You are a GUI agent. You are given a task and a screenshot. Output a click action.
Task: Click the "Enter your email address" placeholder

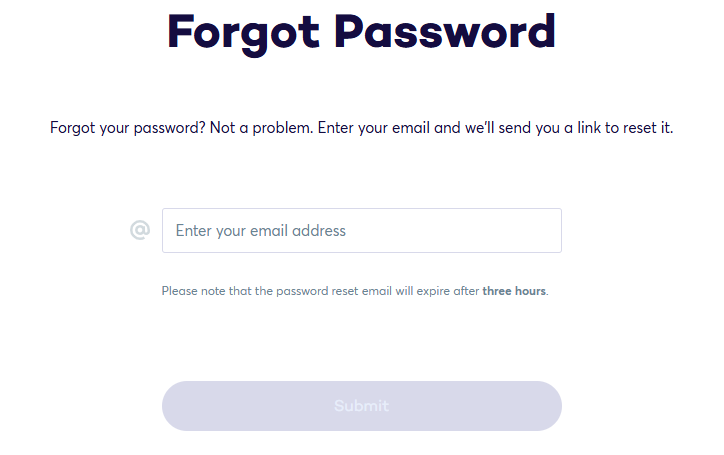coord(261,230)
